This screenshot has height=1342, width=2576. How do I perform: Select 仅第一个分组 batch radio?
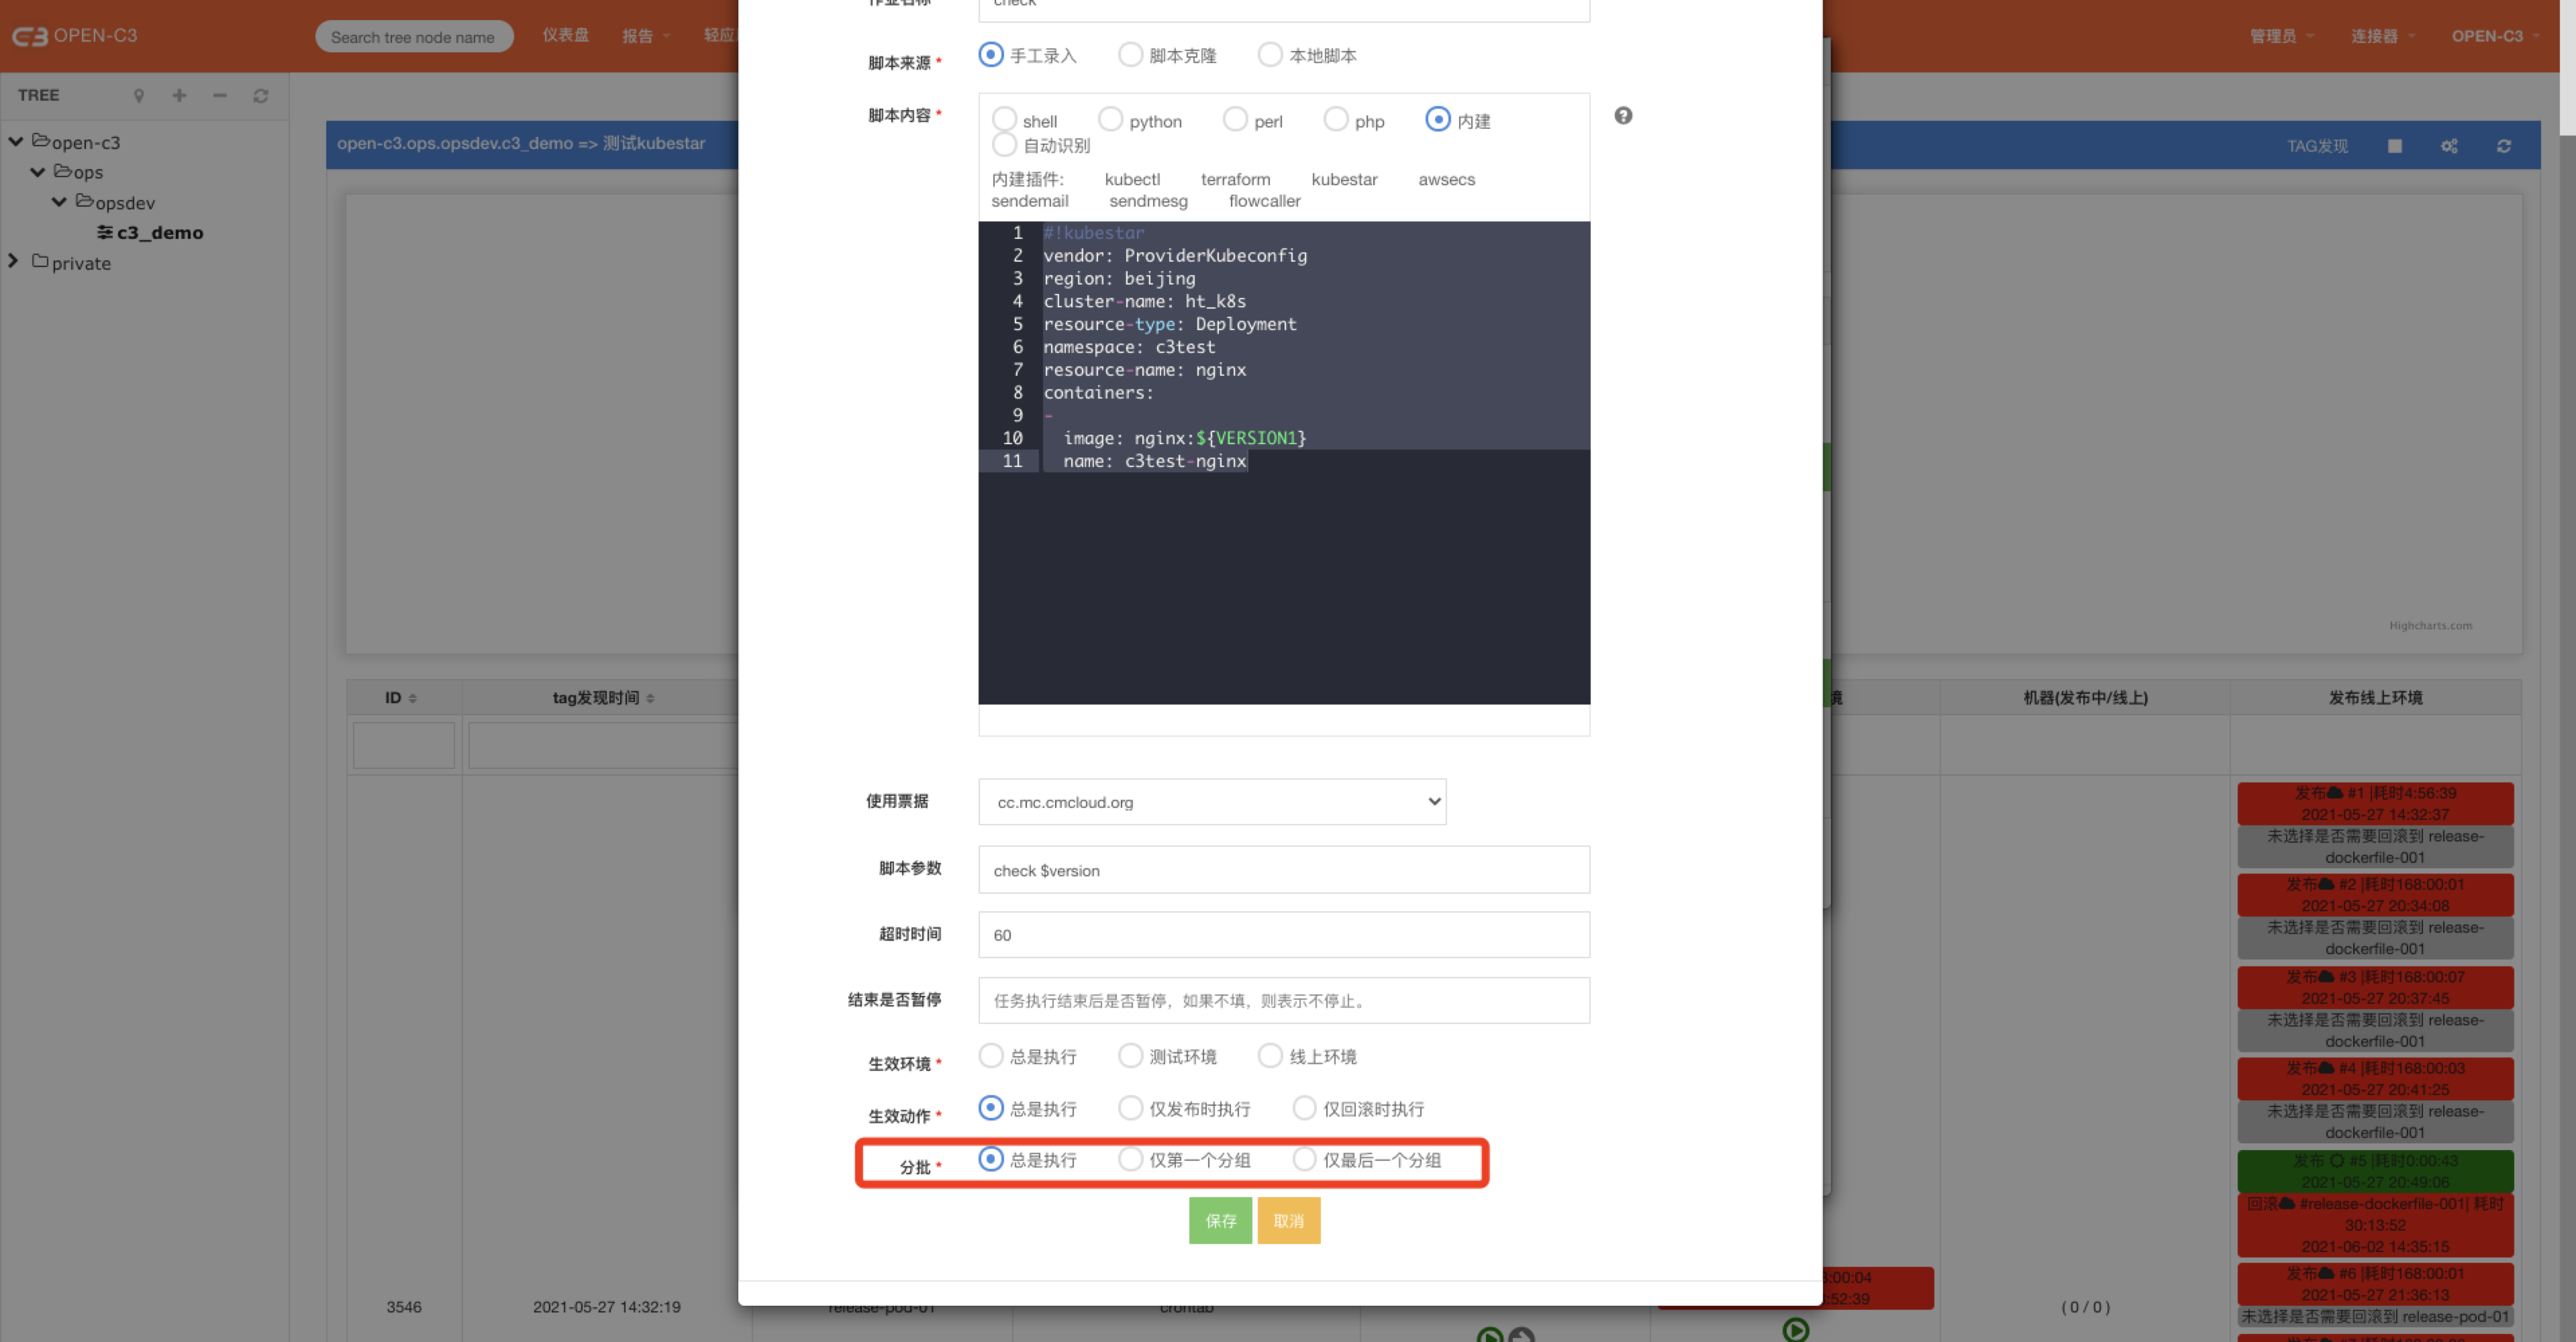tap(1130, 1158)
